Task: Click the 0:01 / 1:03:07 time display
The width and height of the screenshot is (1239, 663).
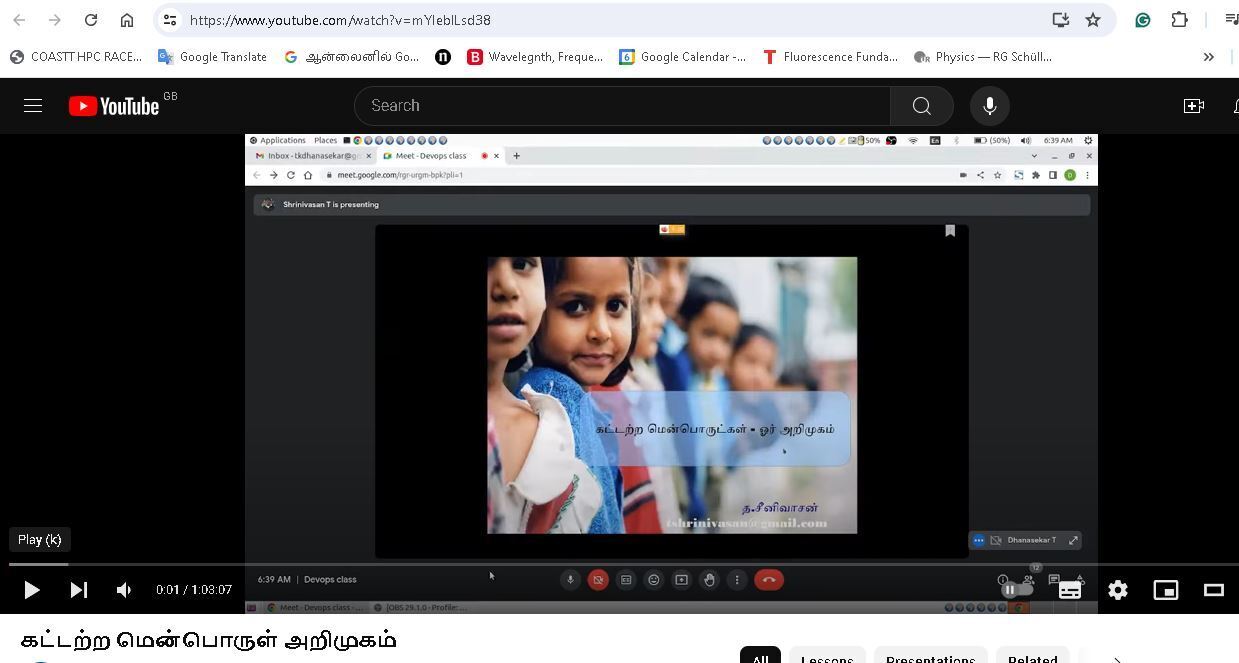Action: [194, 590]
